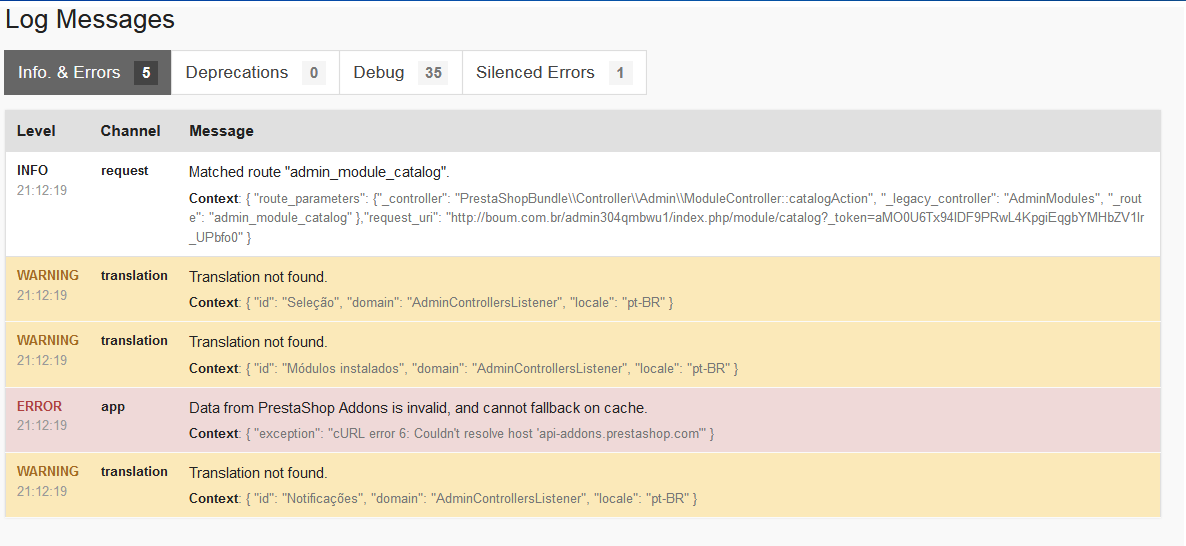Select the context containing "Seleção" id
Image resolution: width=1186 pixels, height=546 pixels.
(x=431, y=303)
